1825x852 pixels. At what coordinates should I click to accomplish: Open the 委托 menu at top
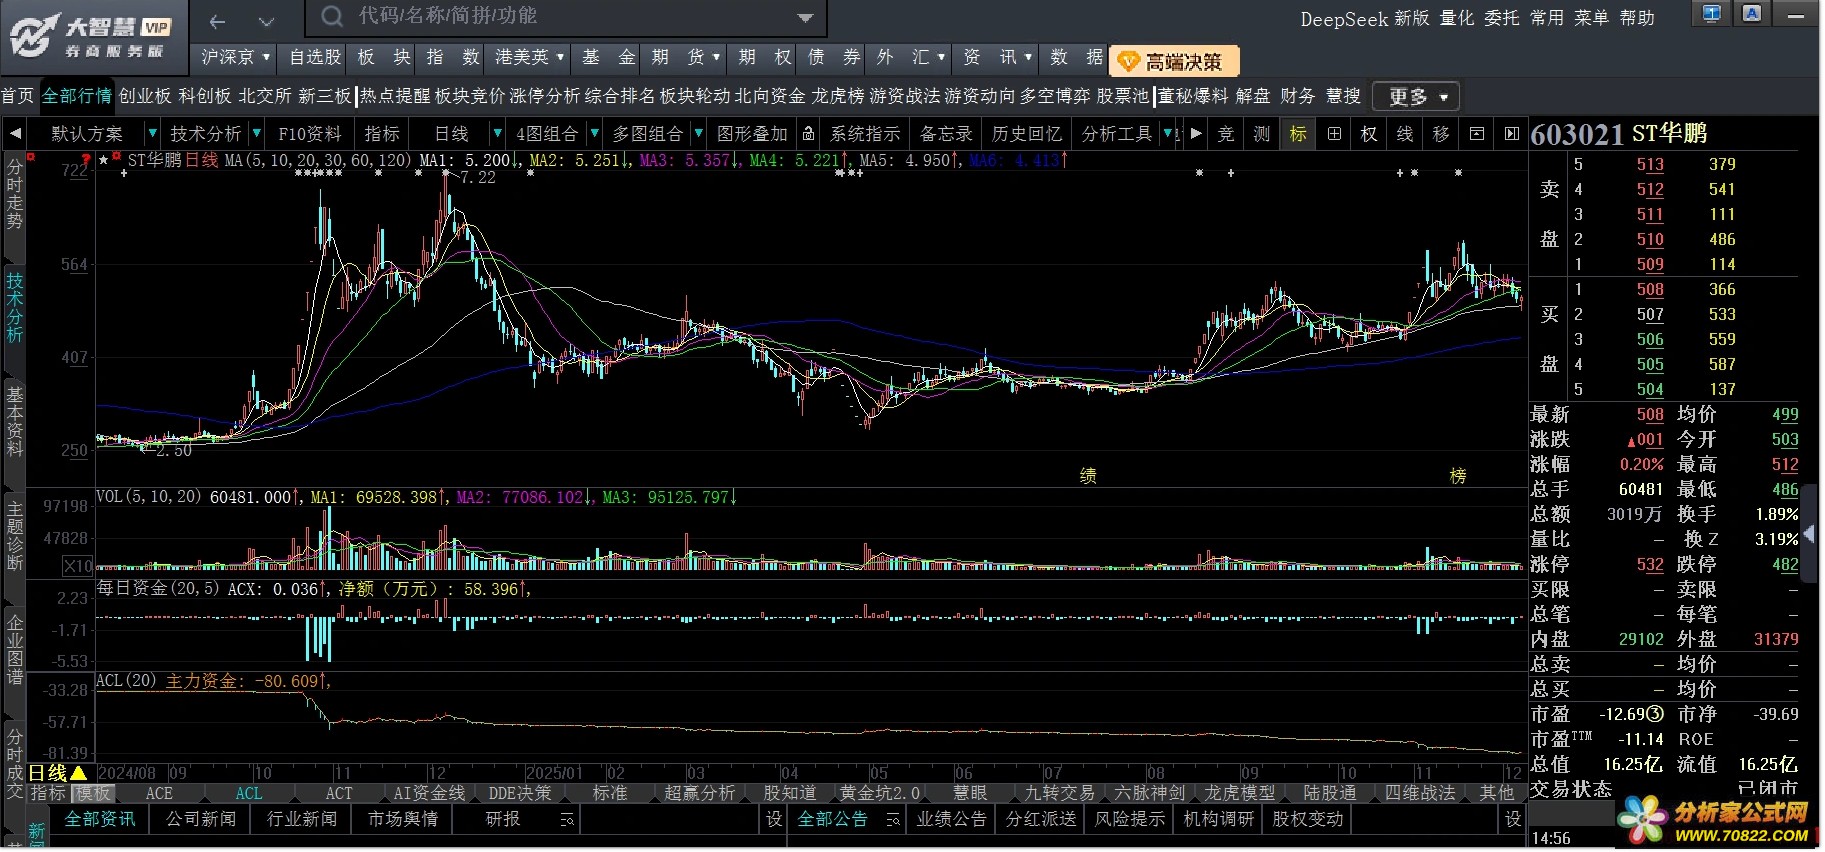[1501, 18]
